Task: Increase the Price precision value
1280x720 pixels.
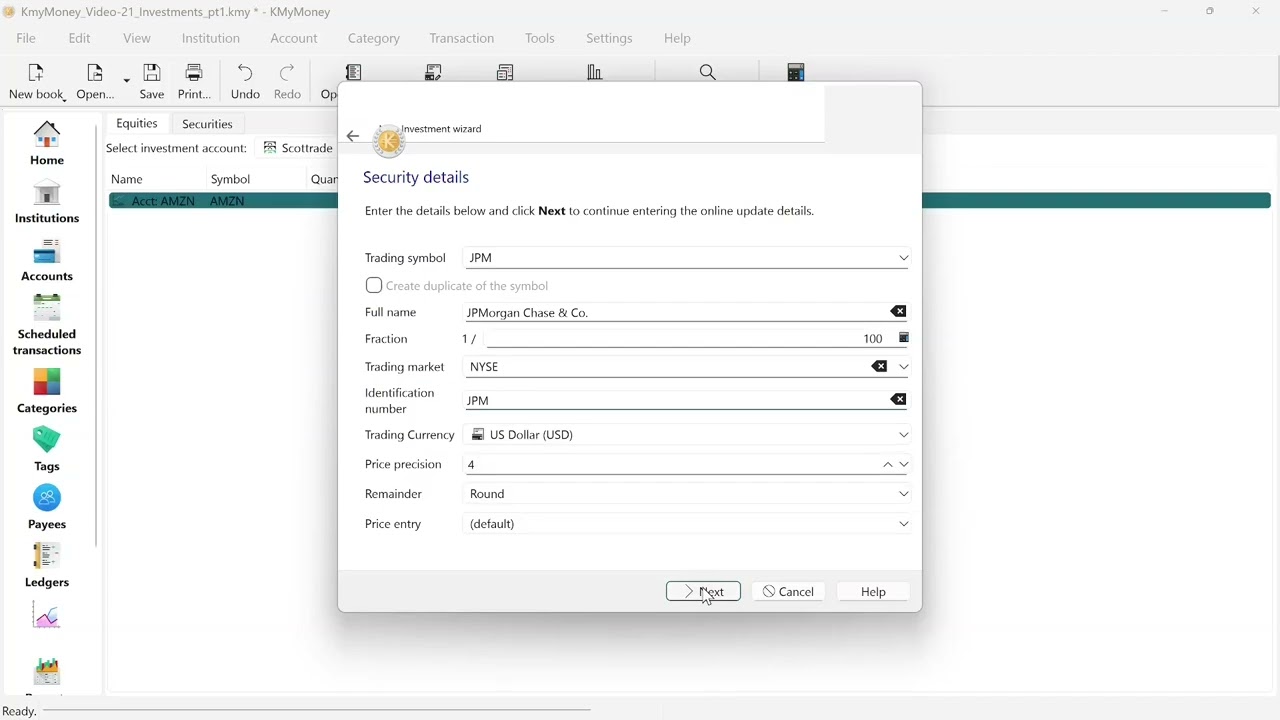Action: [887, 465]
